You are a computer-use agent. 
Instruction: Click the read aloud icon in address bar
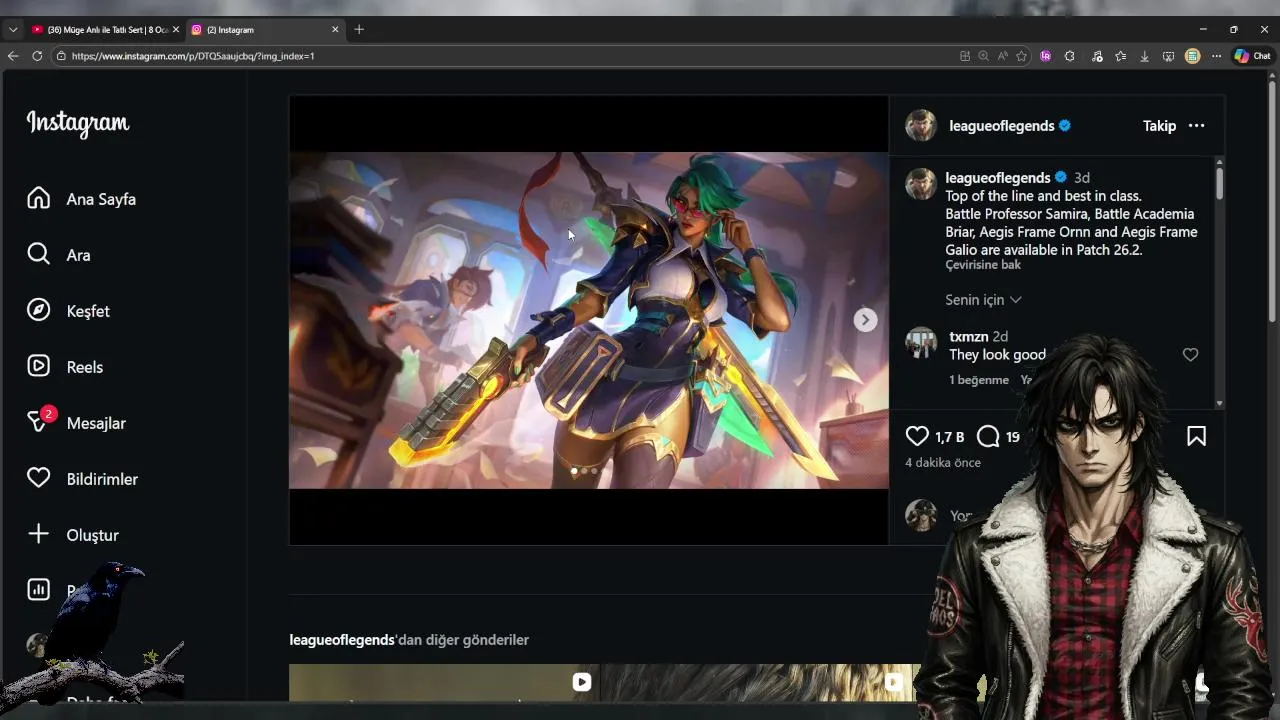[1003, 56]
